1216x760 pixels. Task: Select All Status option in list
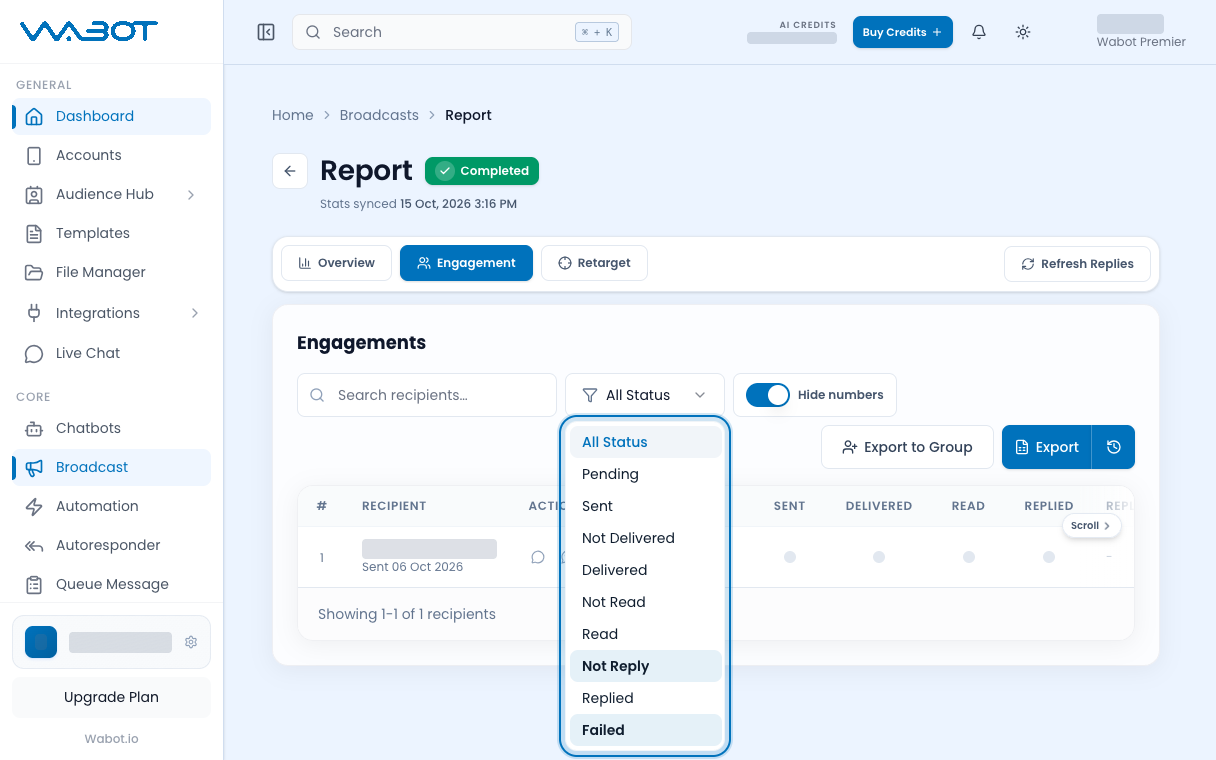coord(646,442)
